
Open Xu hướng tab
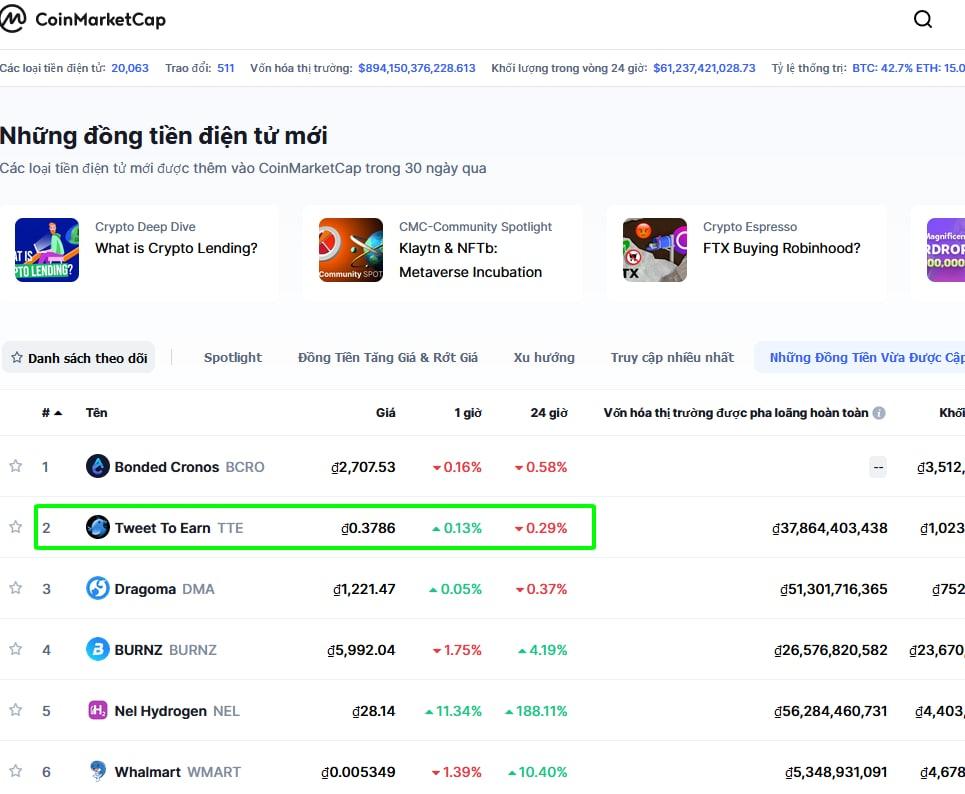pos(544,358)
